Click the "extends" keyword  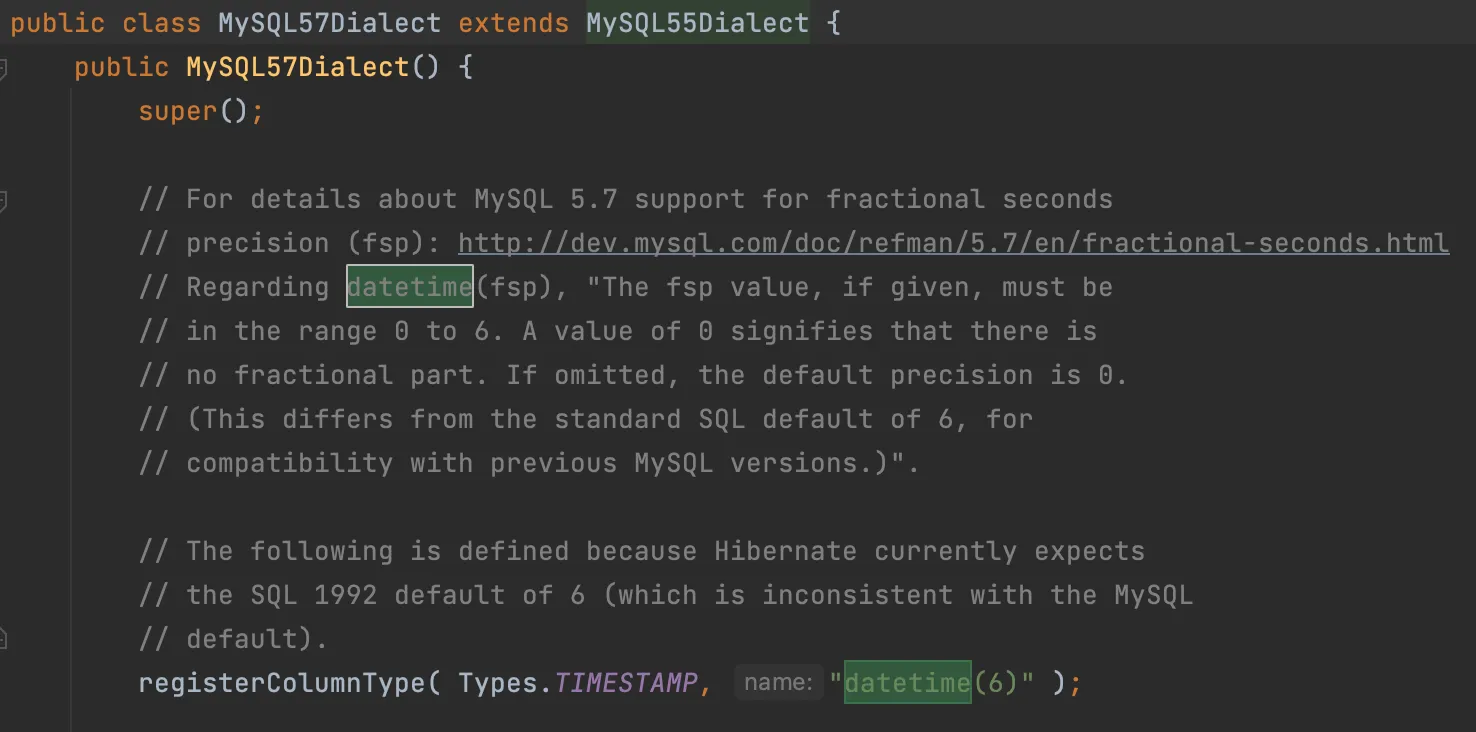(x=513, y=23)
